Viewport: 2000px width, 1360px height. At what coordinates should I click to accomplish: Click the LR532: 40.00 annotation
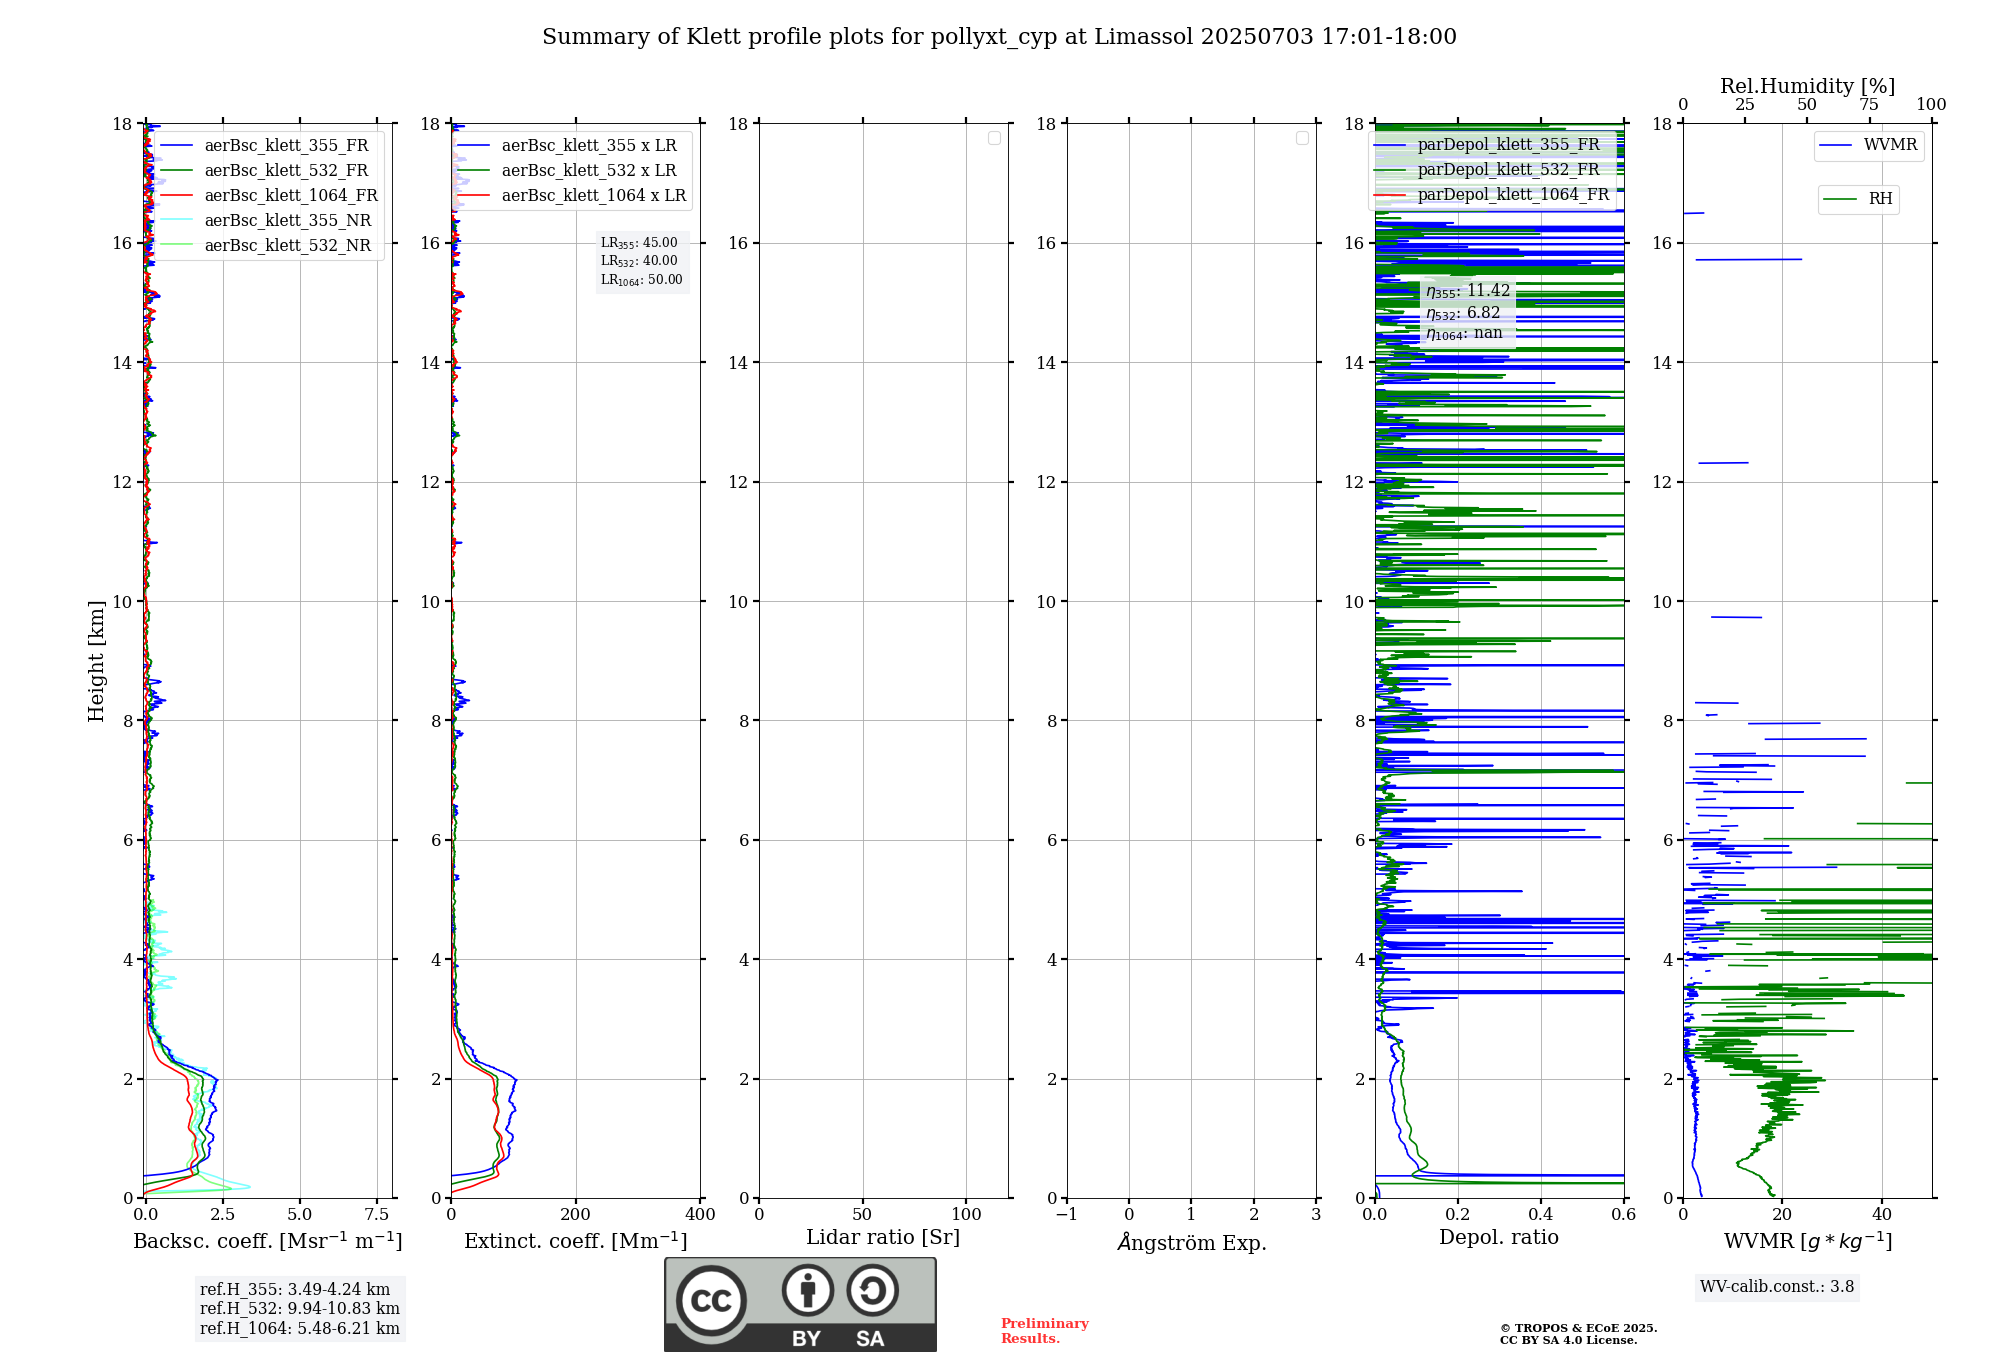(639, 261)
